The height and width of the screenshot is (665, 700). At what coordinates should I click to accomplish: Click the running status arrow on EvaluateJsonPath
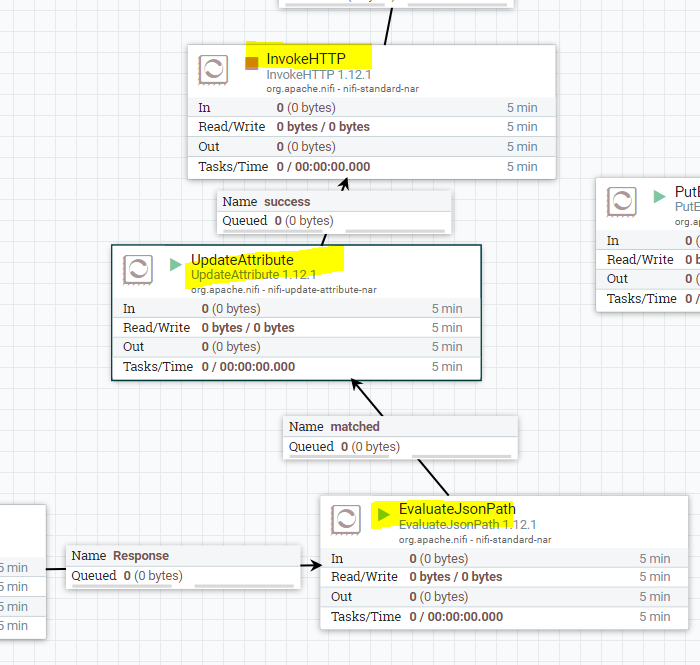coord(383,514)
